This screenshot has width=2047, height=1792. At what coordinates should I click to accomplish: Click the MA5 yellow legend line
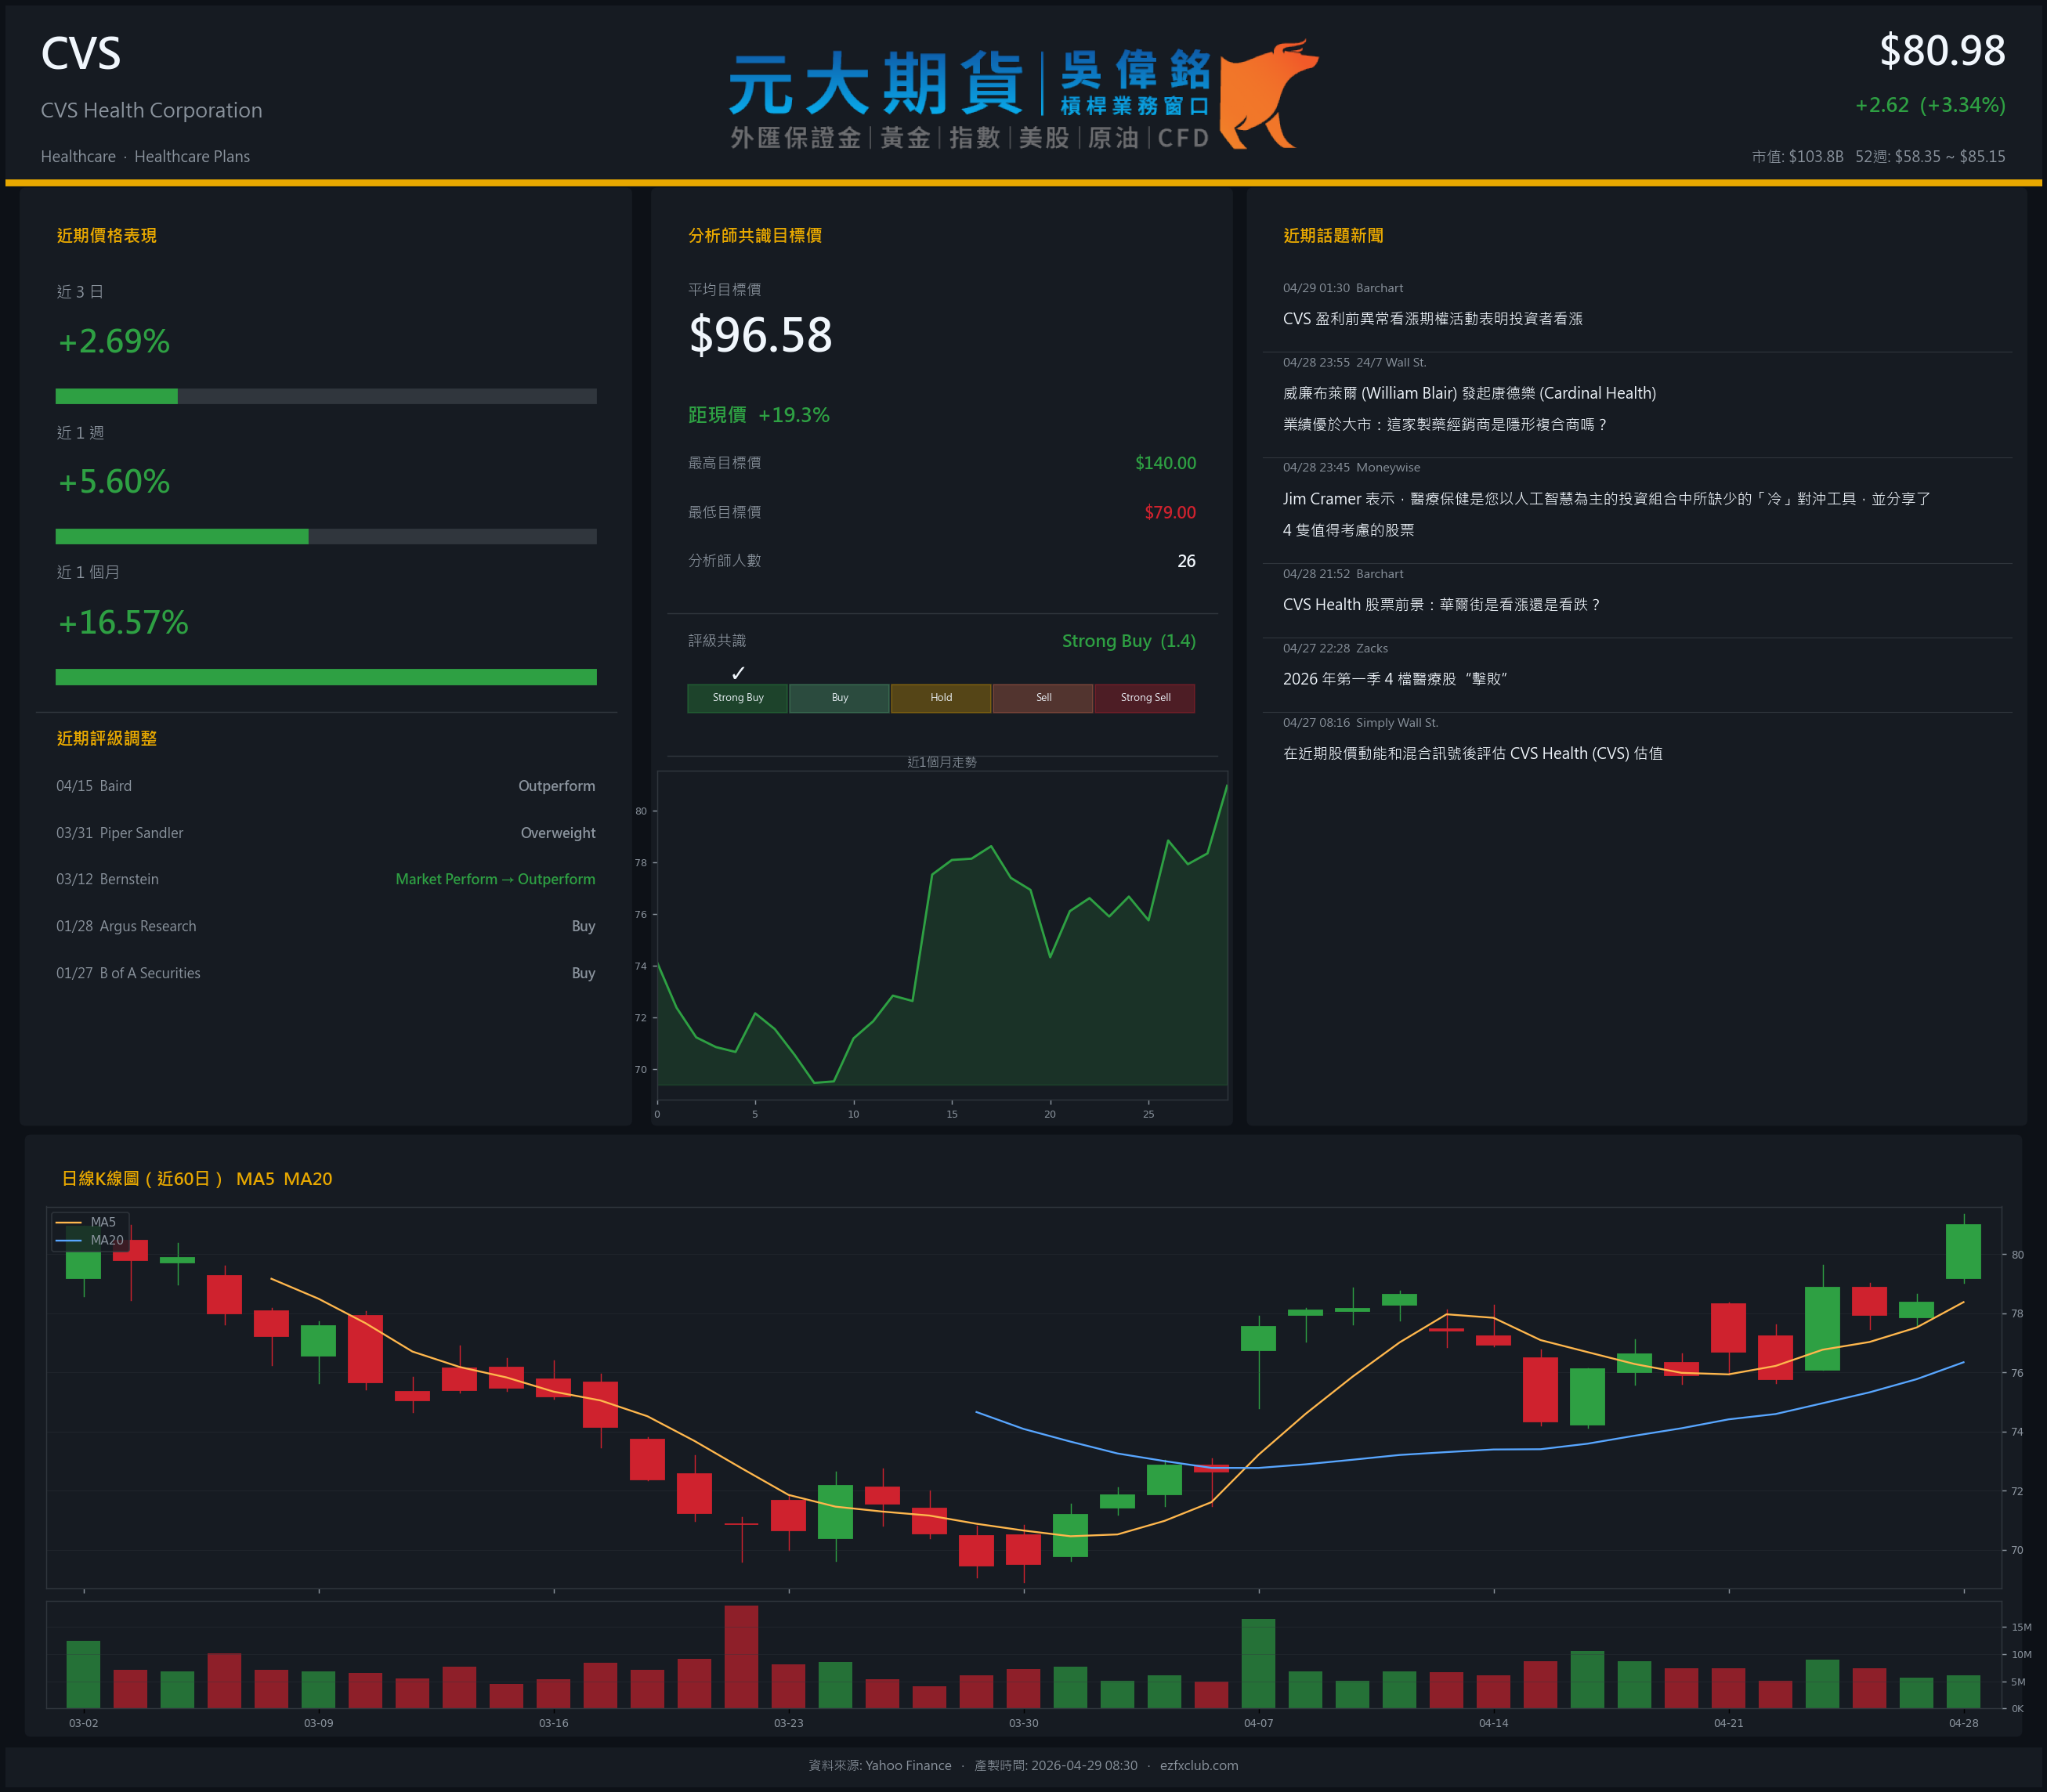[x=68, y=1222]
